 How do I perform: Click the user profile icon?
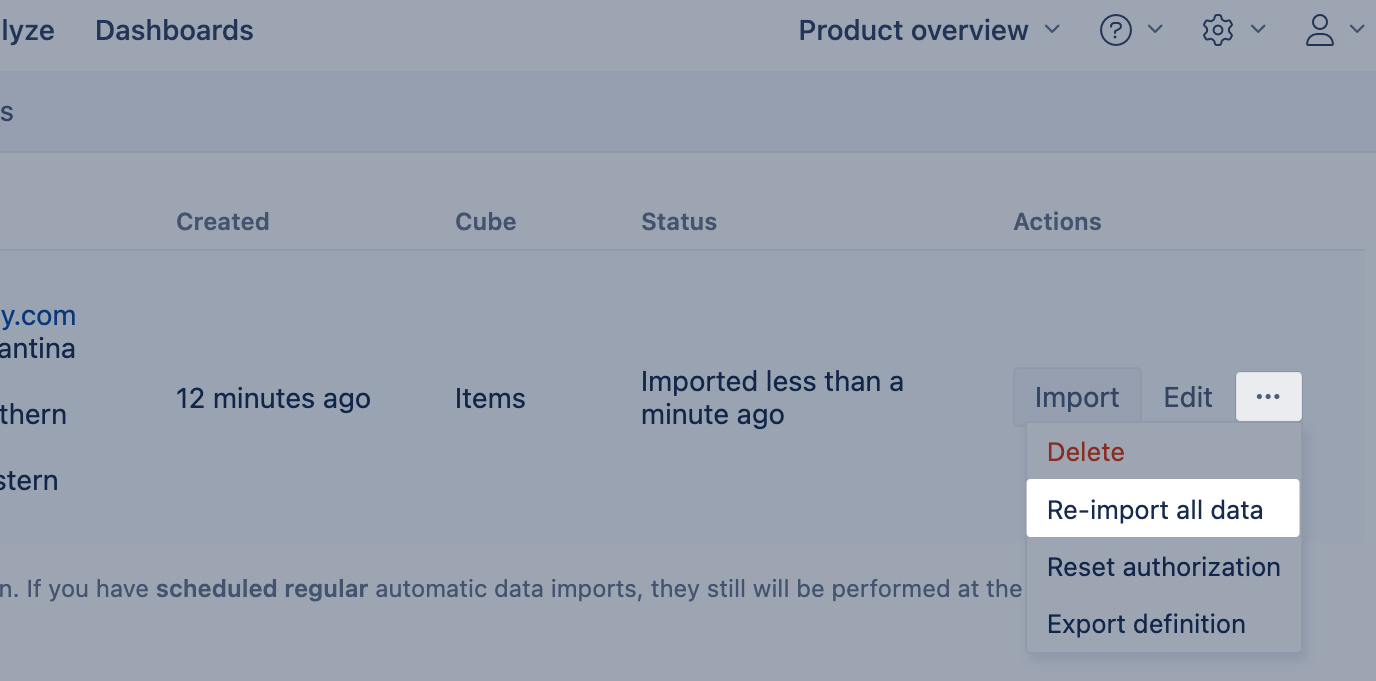(x=1320, y=31)
